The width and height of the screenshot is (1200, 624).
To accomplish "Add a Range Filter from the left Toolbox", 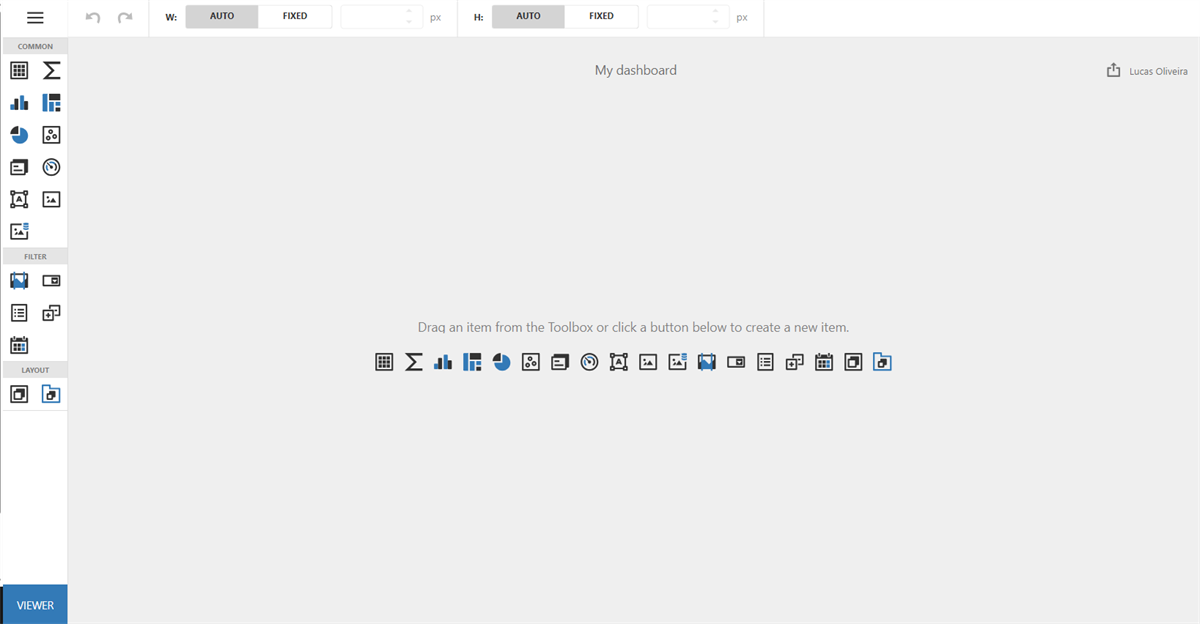I will [19, 281].
